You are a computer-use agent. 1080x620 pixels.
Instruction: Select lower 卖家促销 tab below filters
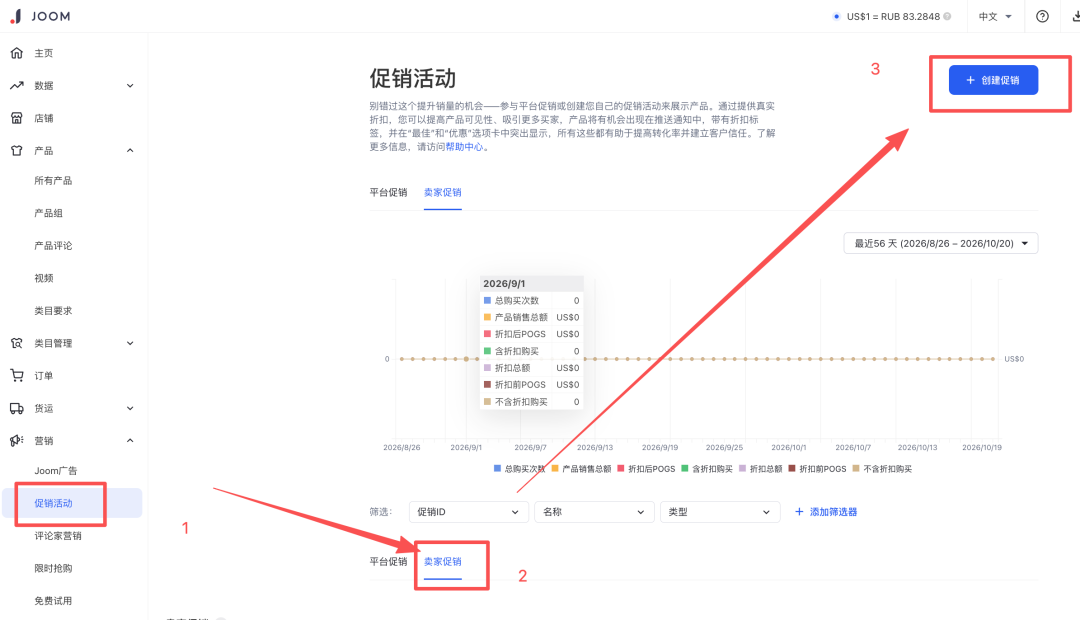pyautogui.click(x=442, y=561)
